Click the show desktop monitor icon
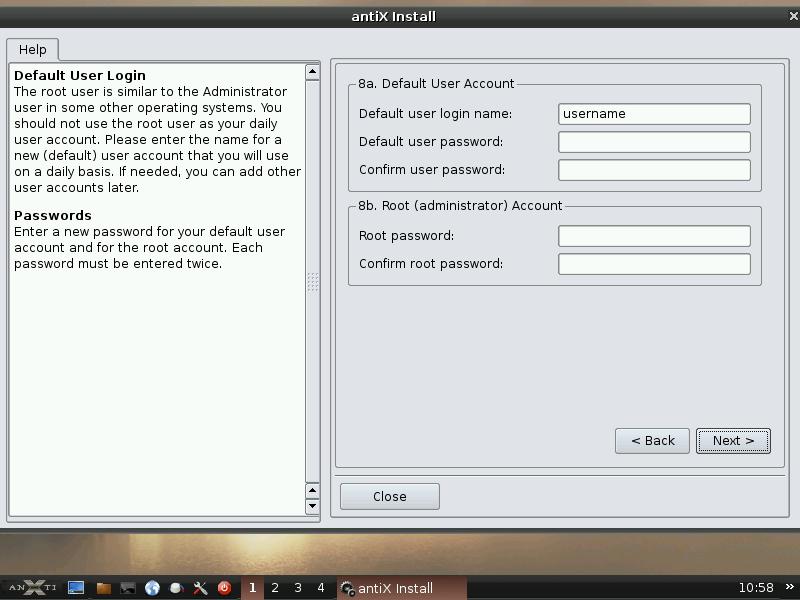The width and height of the screenshot is (800, 600). (76, 588)
